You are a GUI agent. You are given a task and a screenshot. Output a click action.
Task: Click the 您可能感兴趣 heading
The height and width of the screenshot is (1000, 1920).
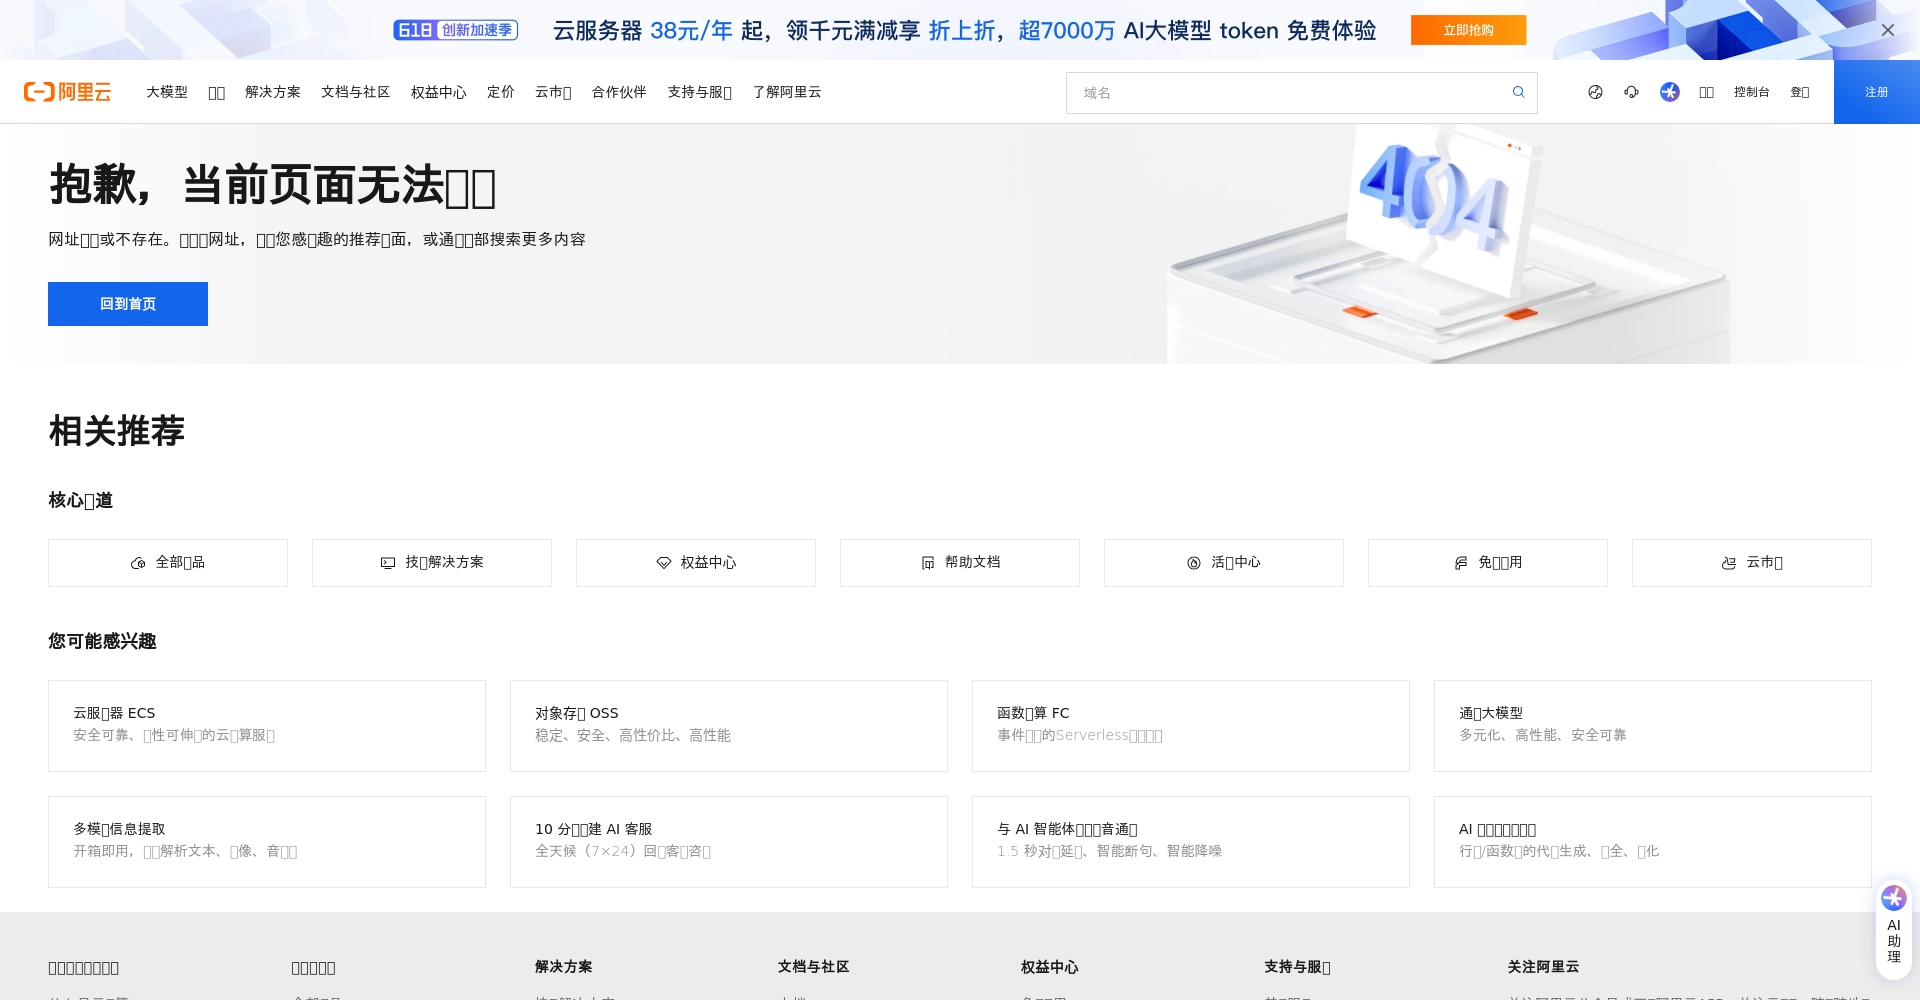[102, 641]
